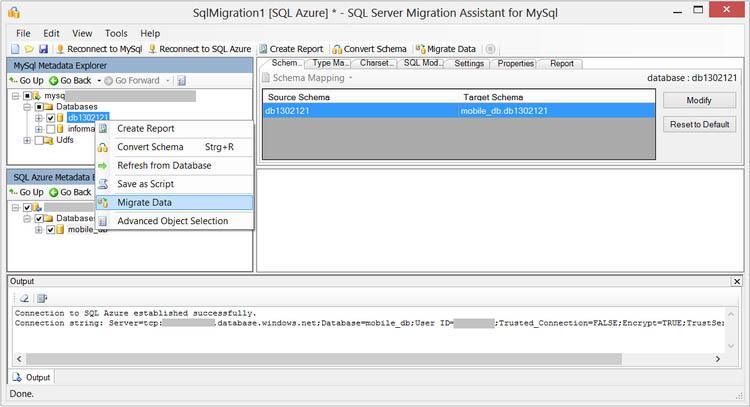Toggle the mysql server root checkbox

point(27,96)
